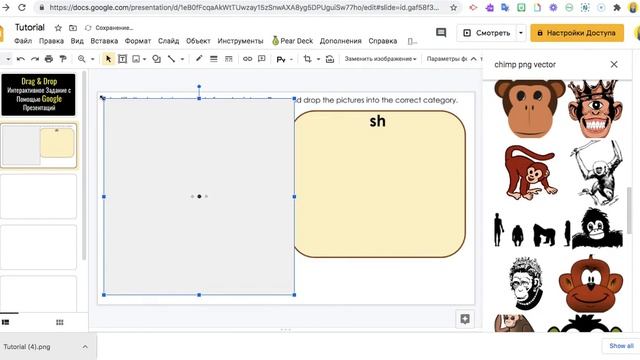
Task: Open the Формат menu
Action: click(138, 41)
